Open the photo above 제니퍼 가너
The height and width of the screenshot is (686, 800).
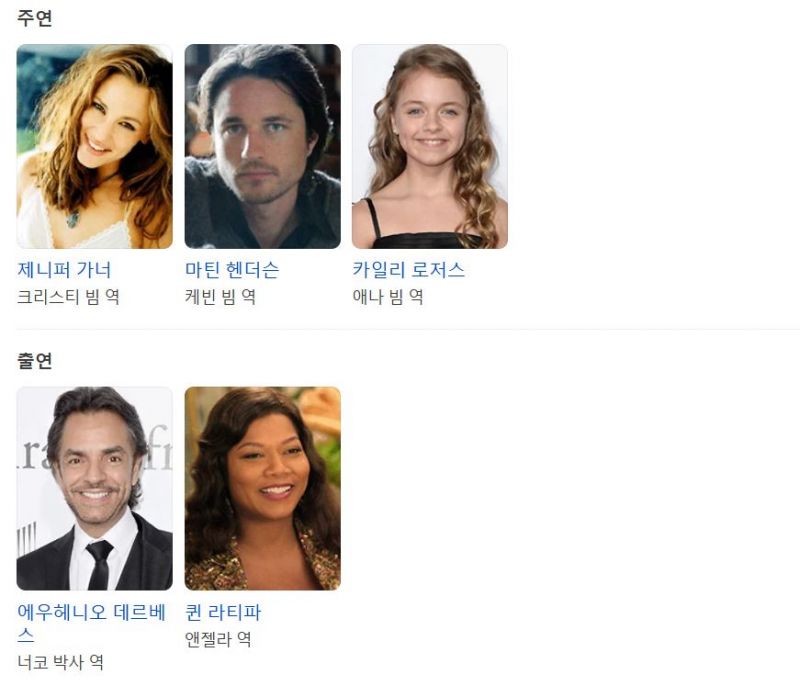(94, 146)
